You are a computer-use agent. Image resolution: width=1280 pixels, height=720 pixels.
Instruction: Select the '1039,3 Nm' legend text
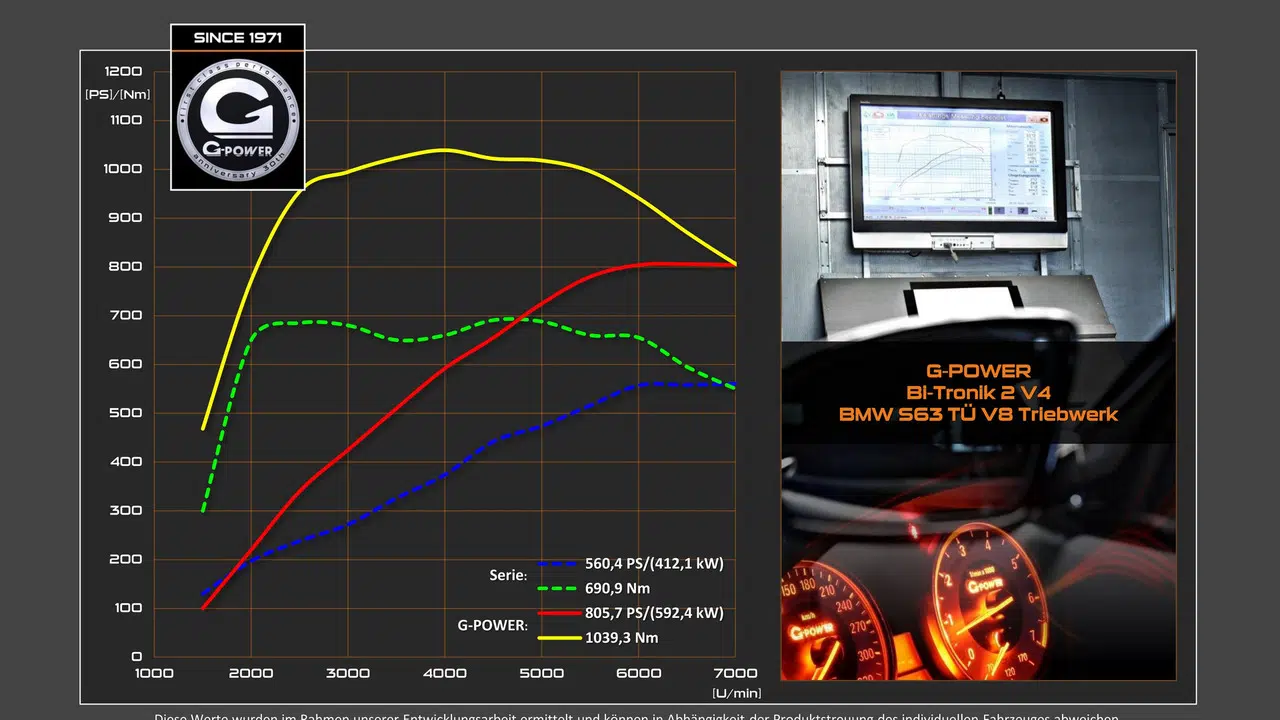tap(621, 637)
